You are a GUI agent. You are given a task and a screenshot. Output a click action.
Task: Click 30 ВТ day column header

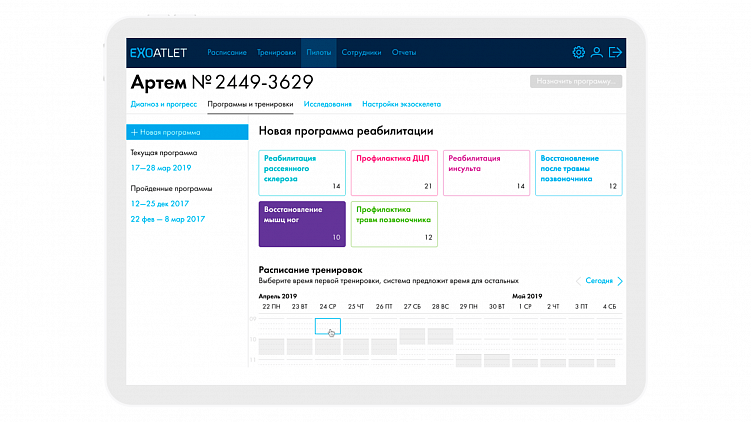(497, 307)
